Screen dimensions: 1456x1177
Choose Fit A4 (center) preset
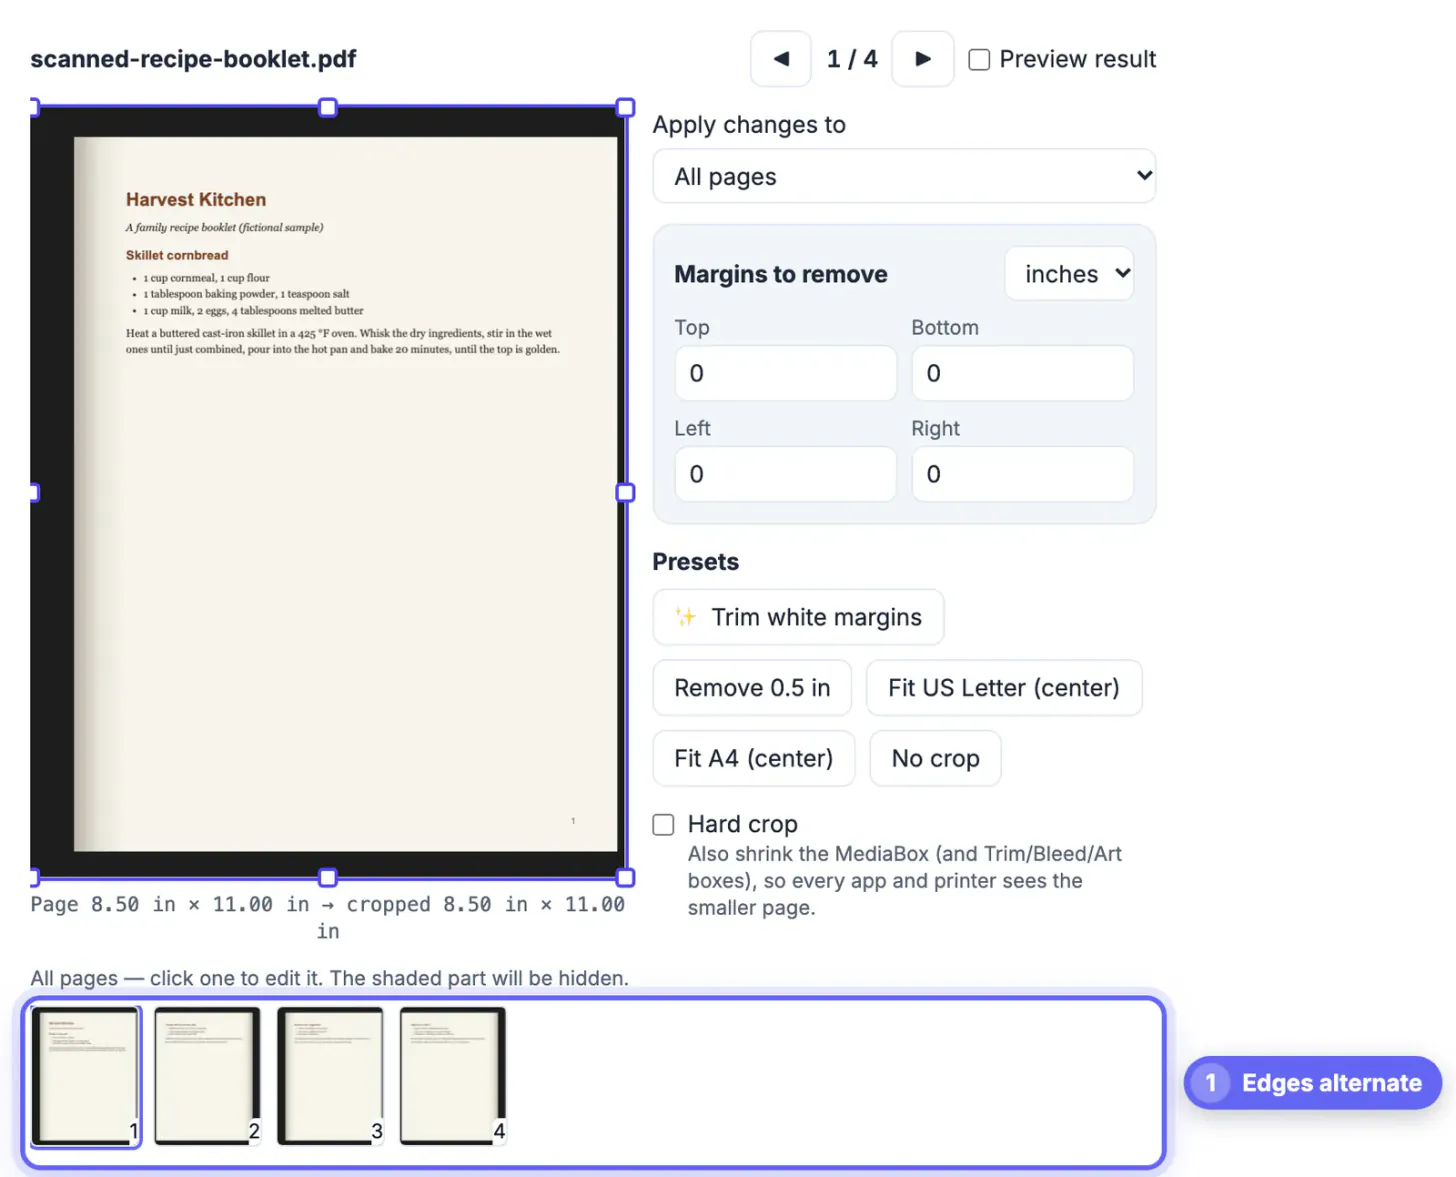pyautogui.click(x=754, y=758)
